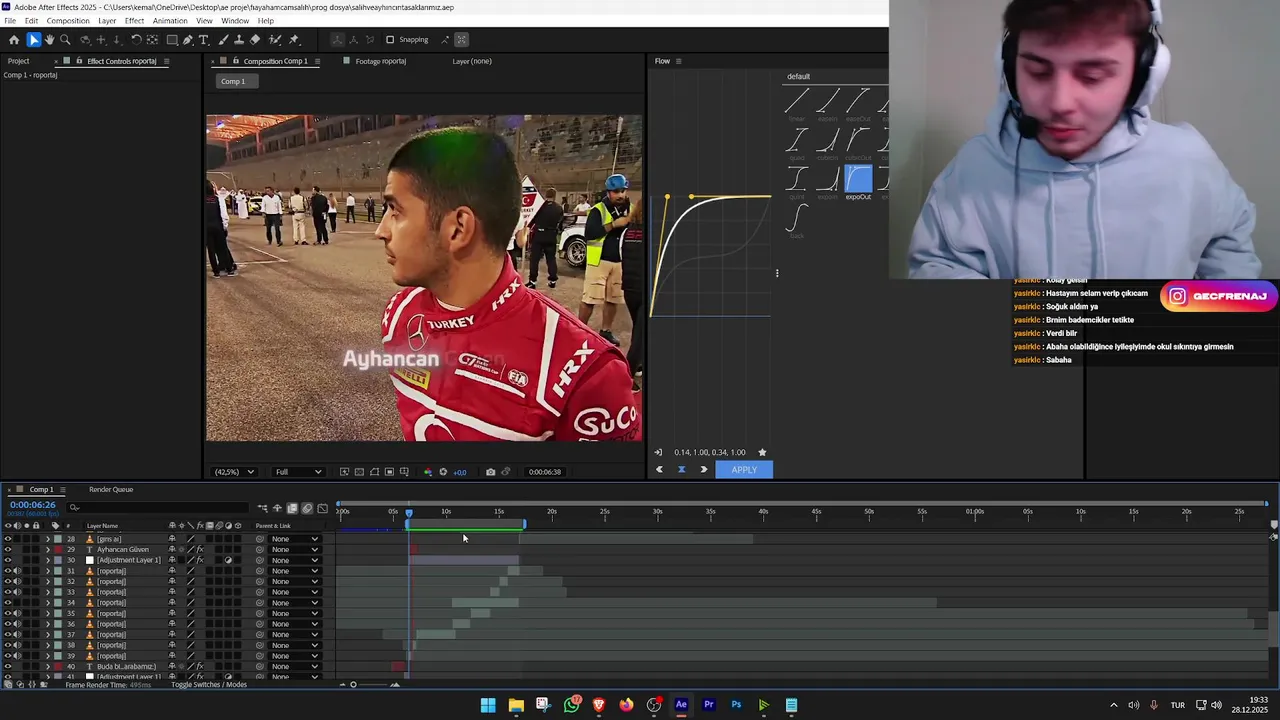
Task: Switch to the Render Queue tab
Action: 111,490
